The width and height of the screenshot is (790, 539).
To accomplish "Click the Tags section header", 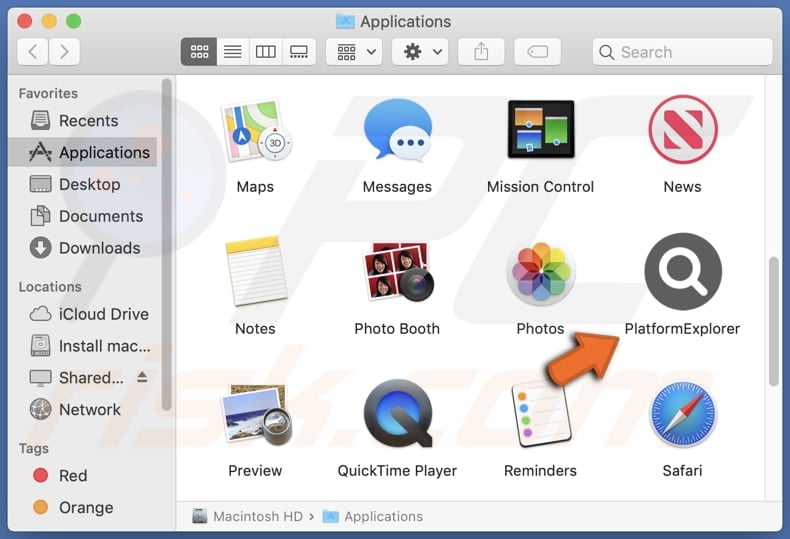I will pyautogui.click(x=34, y=448).
